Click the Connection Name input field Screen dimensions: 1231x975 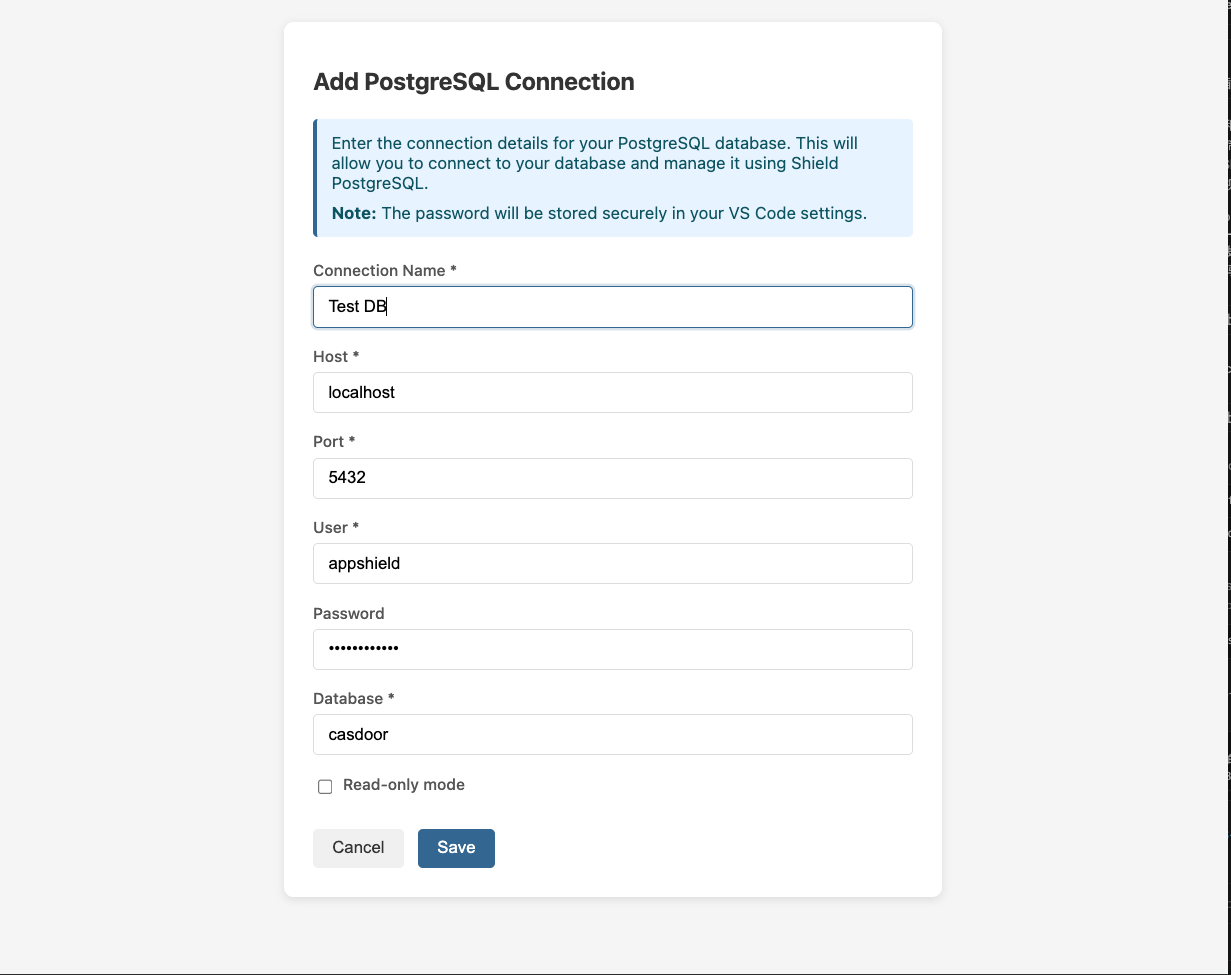pyautogui.click(x=612, y=307)
